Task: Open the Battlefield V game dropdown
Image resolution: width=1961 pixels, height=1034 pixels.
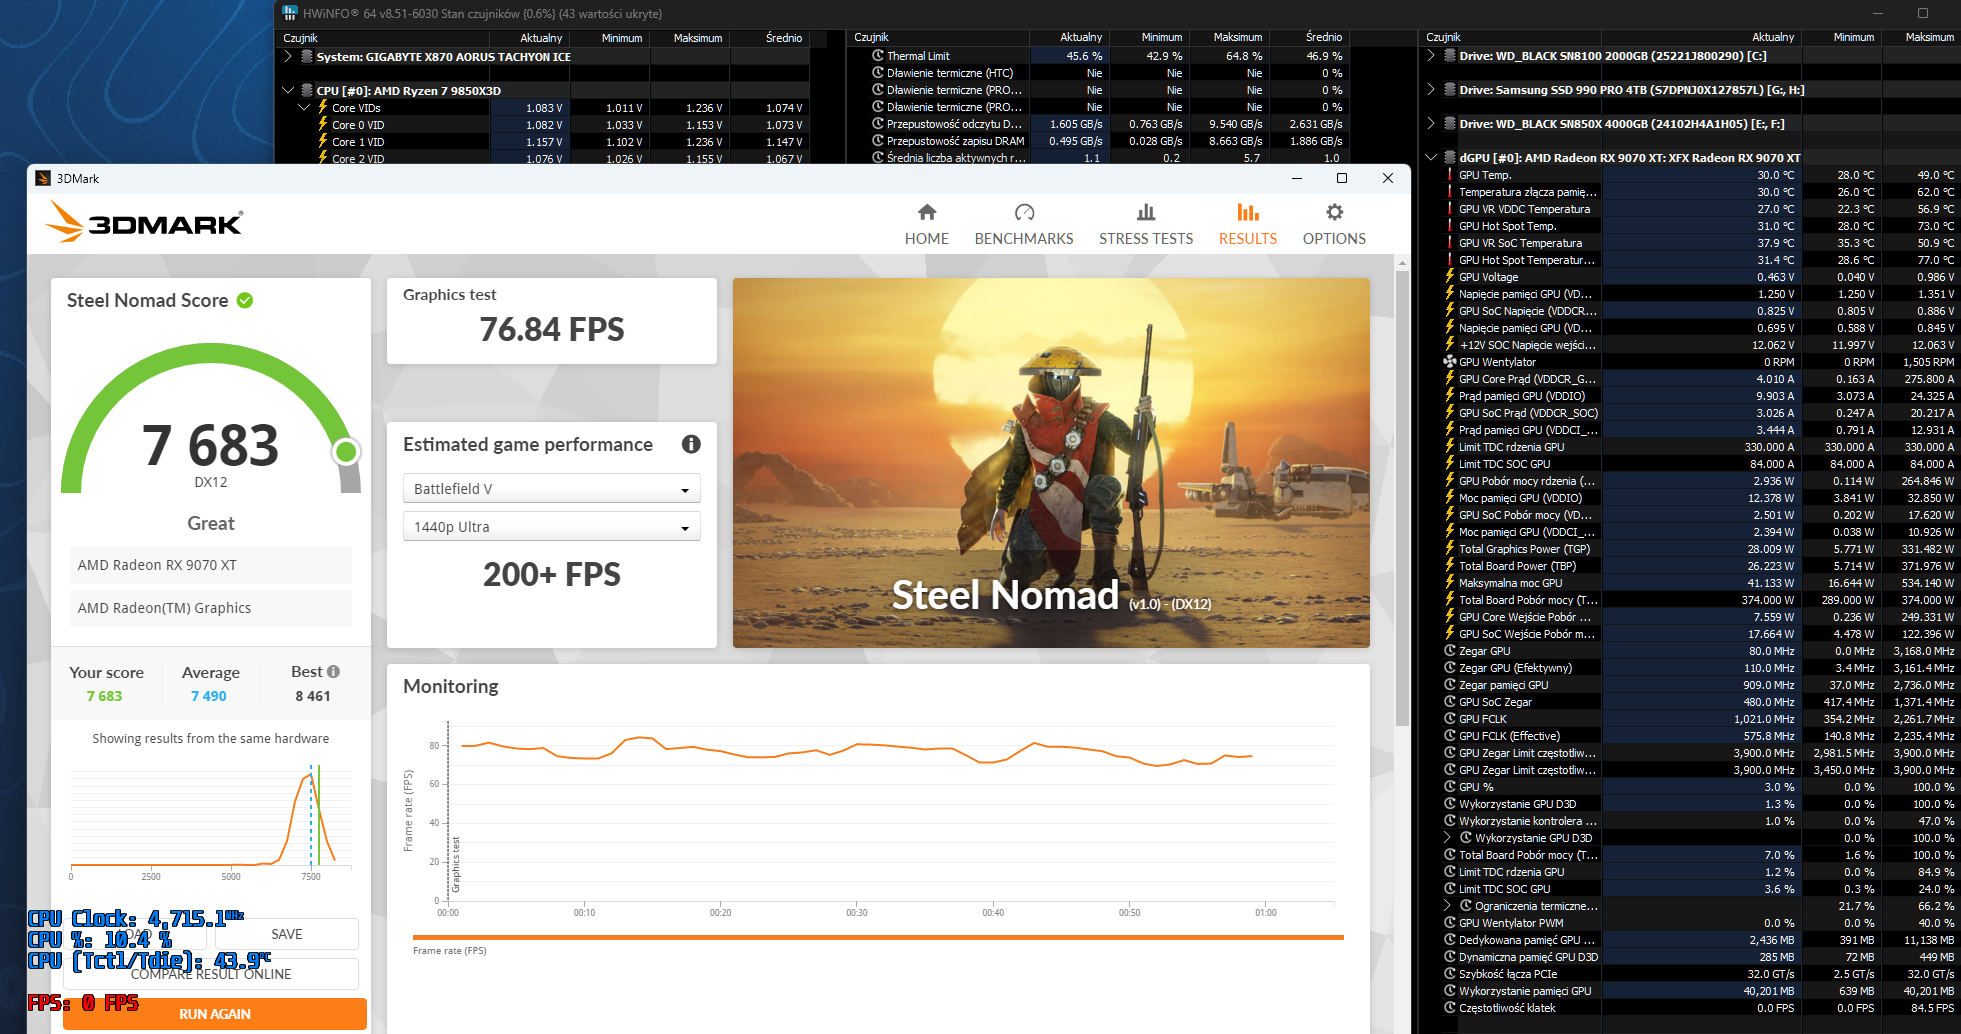Action: [551, 488]
